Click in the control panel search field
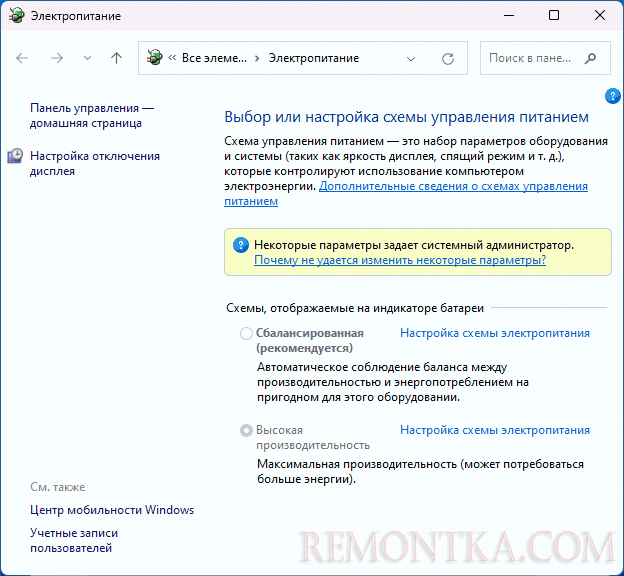The height and width of the screenshot is (576, 624). coord(540,59)
